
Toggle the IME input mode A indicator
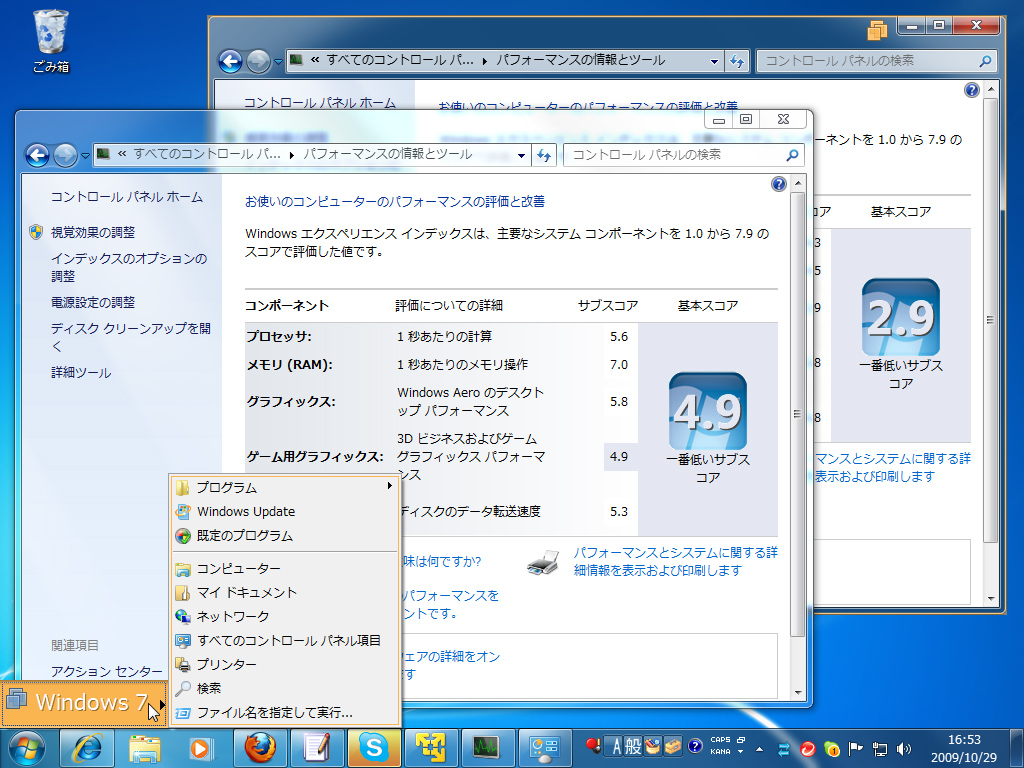pos(616,744)
